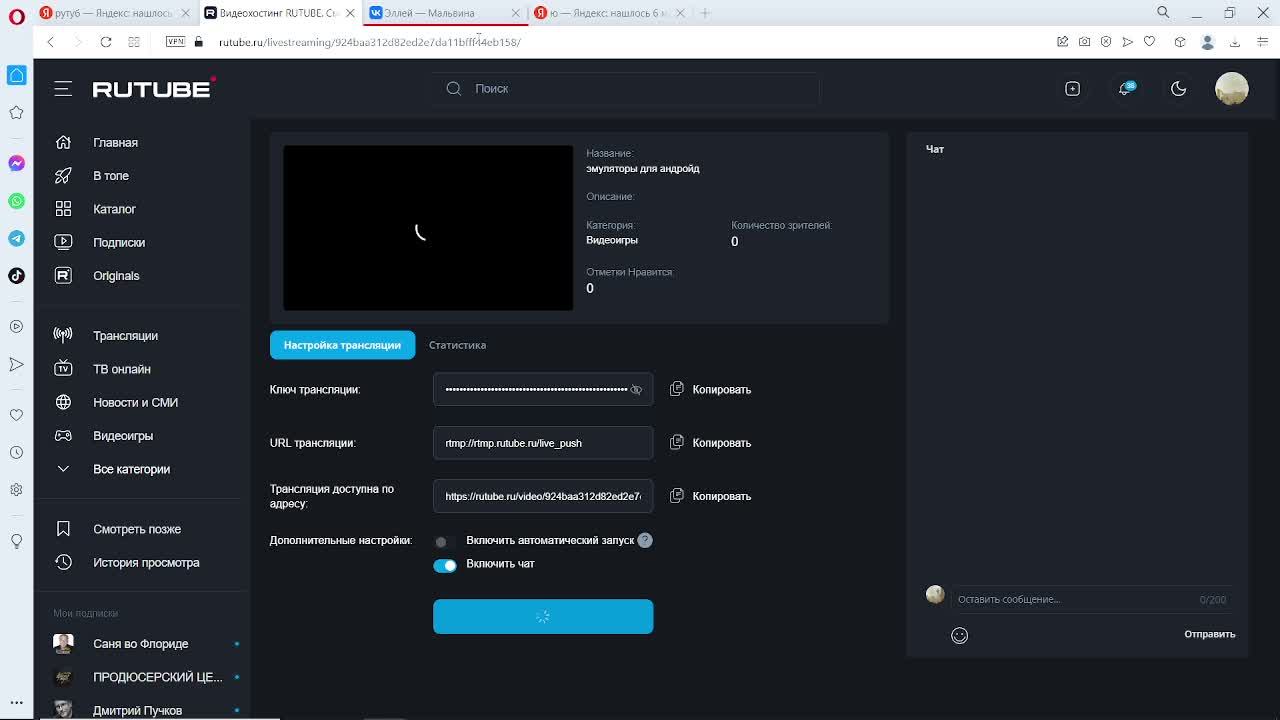Click the broadcast address URL field
Image resolution: width=1280 pixels, height=720 pixels.
(543, 496)
